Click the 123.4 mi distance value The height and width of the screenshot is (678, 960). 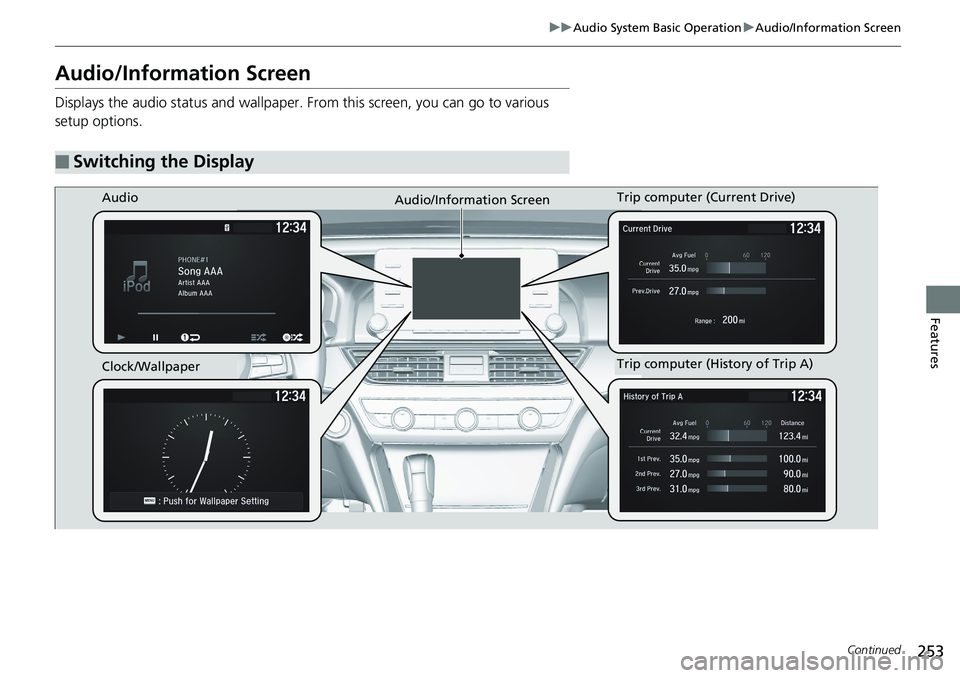793,436
